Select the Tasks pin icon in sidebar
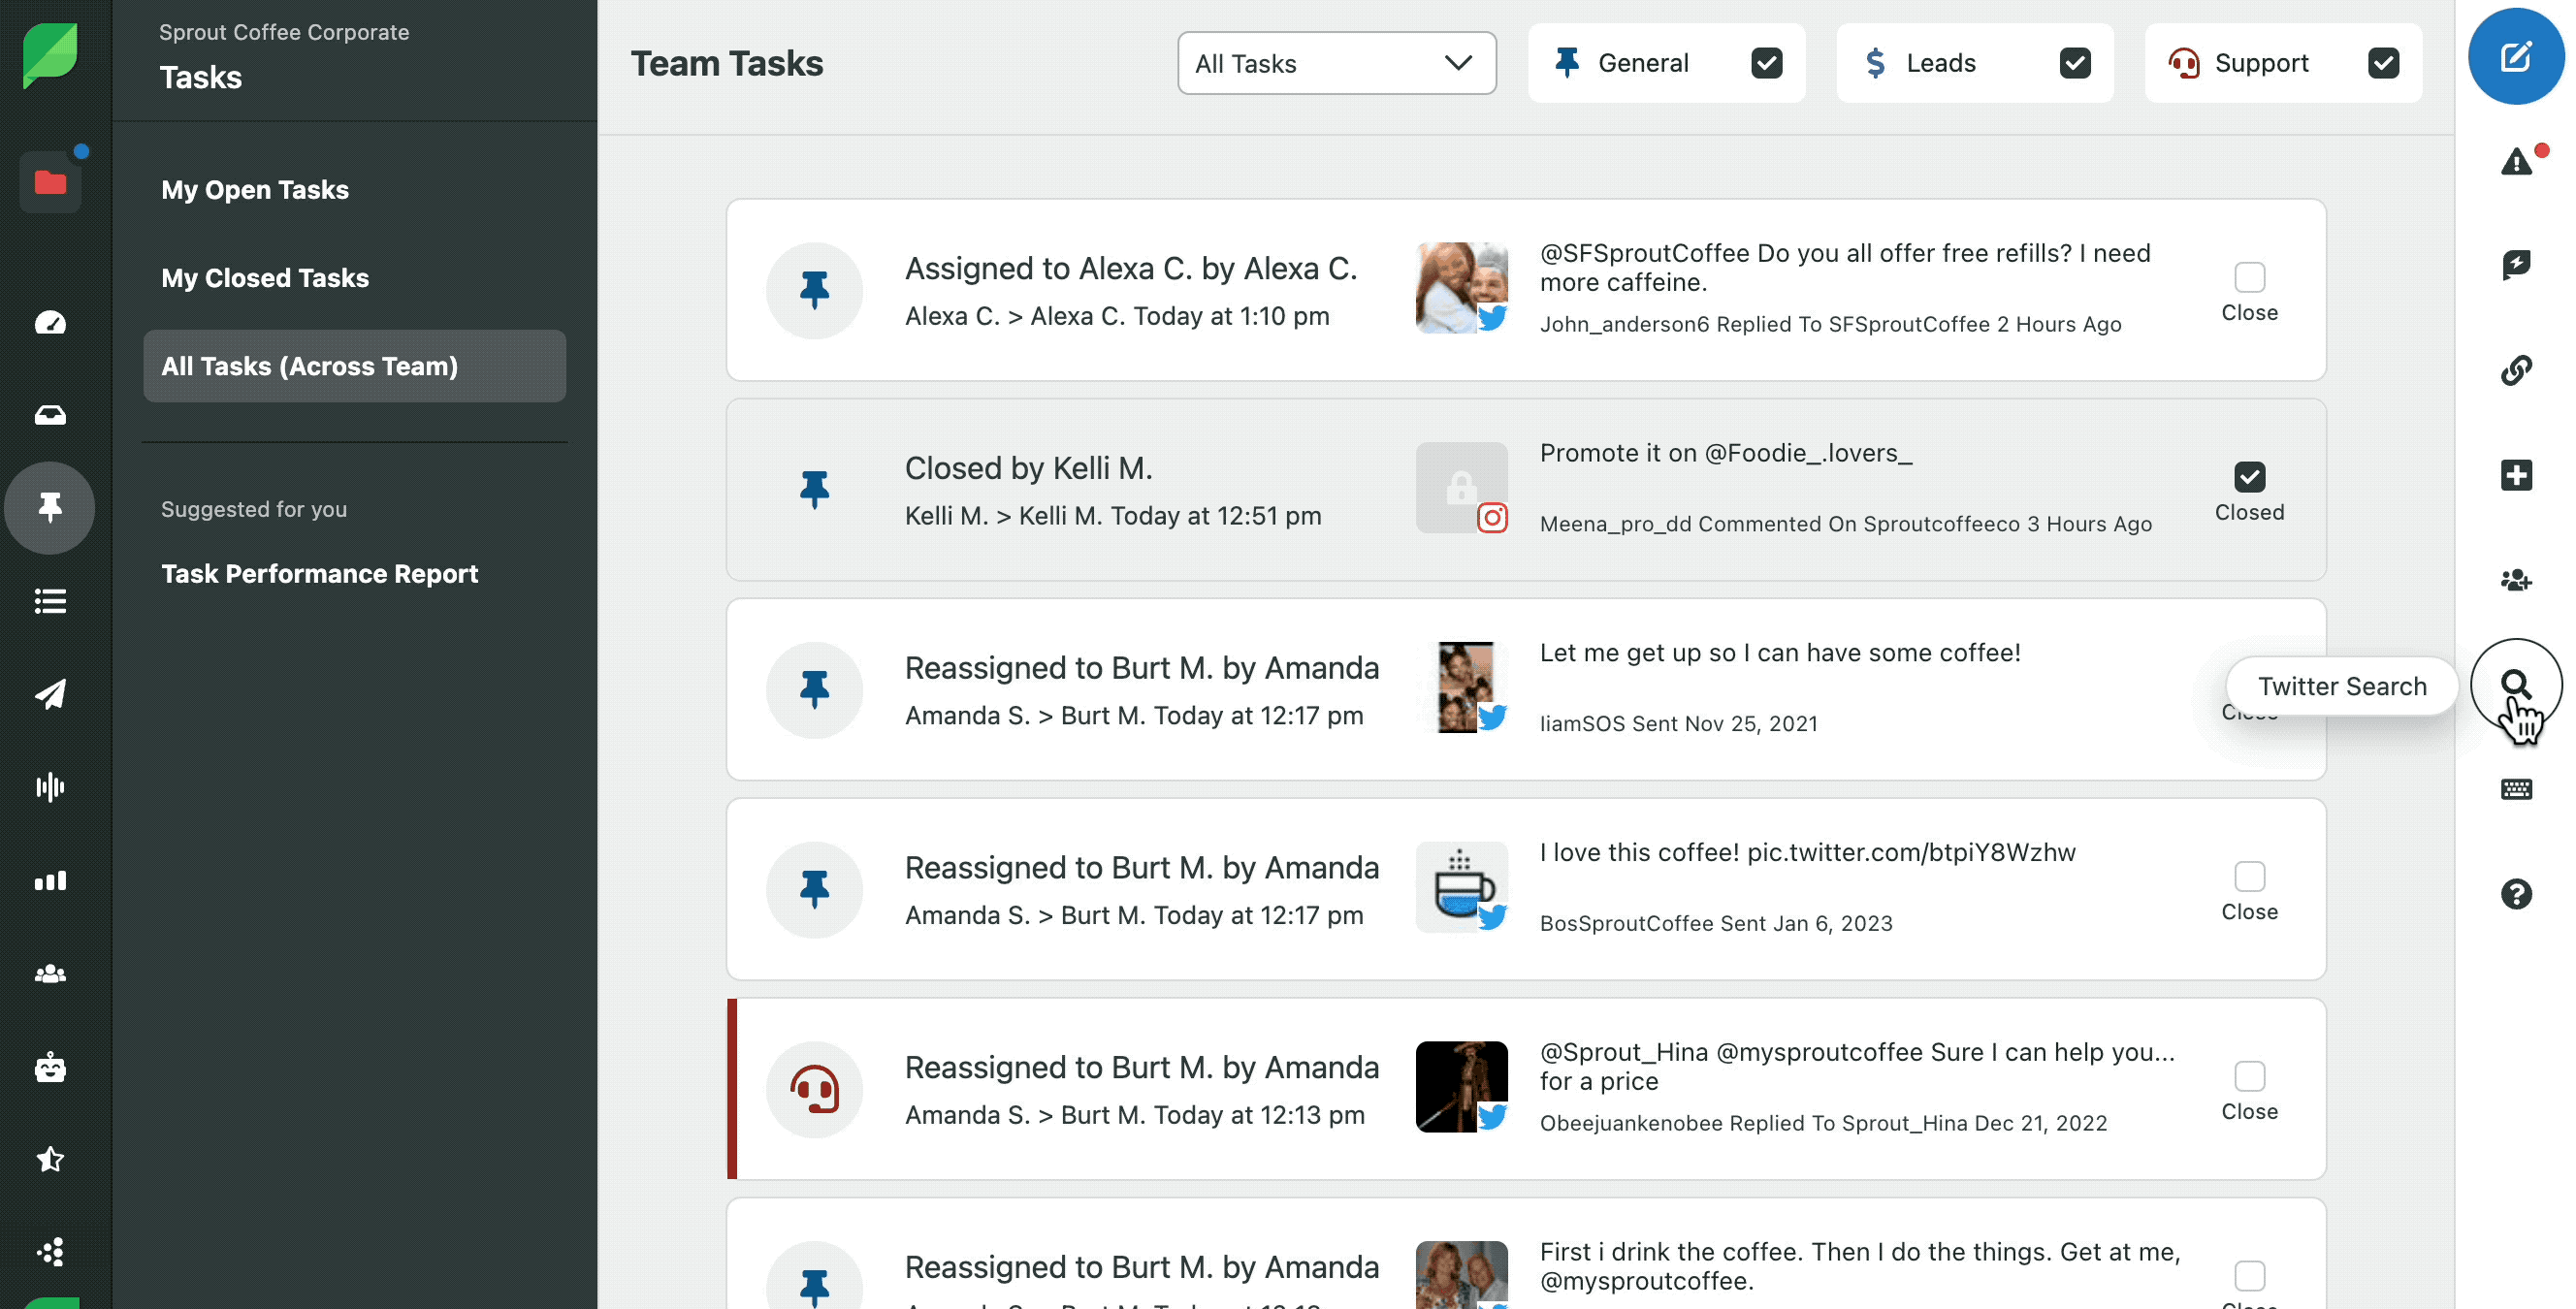The width and height of the screenshot is (2576, 1309). tap(50, 508)
